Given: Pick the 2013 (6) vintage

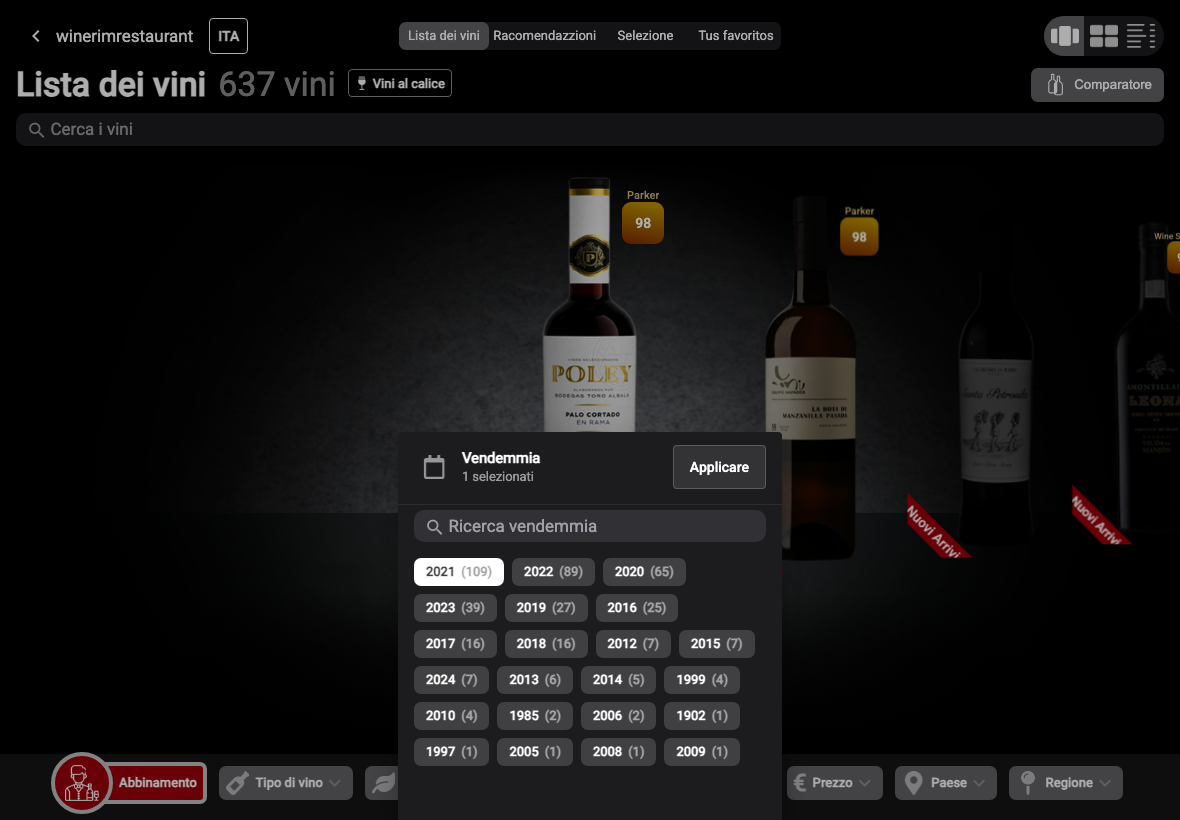Looking at the screenshot, I should click(535, 680).
